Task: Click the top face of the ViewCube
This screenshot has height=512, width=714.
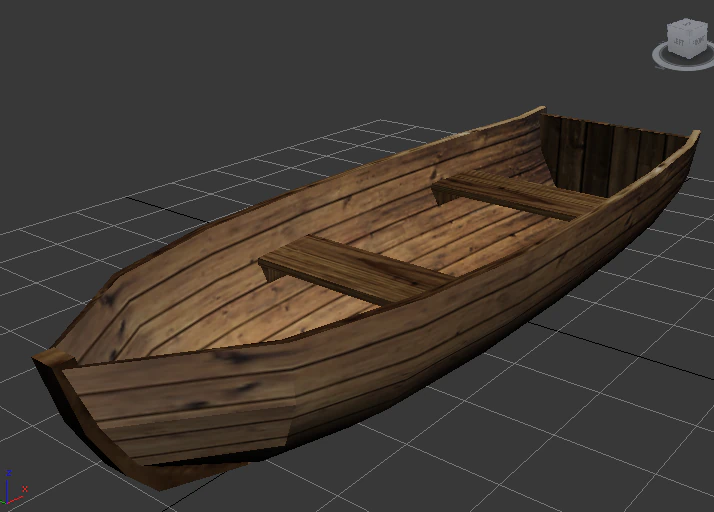Action: (x=688, y=26)
